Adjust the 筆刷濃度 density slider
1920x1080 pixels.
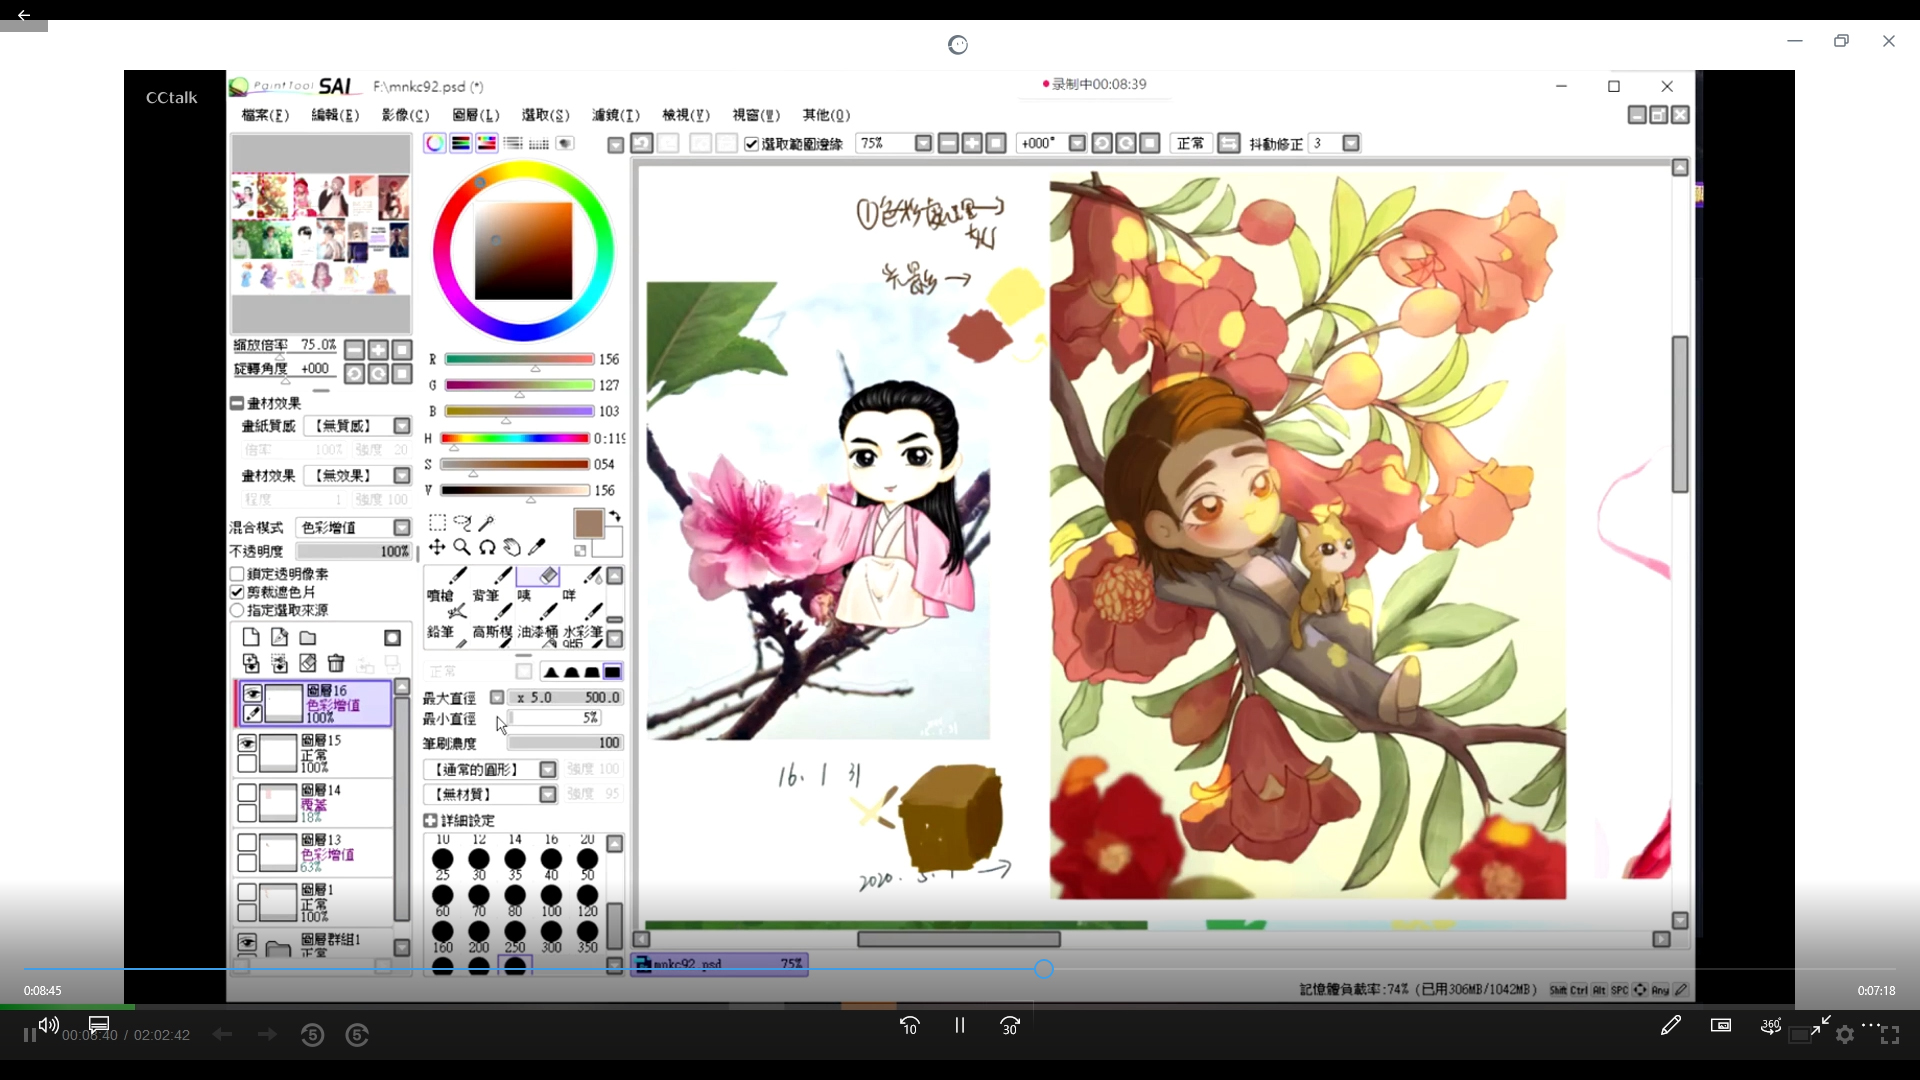click(565, 743)
